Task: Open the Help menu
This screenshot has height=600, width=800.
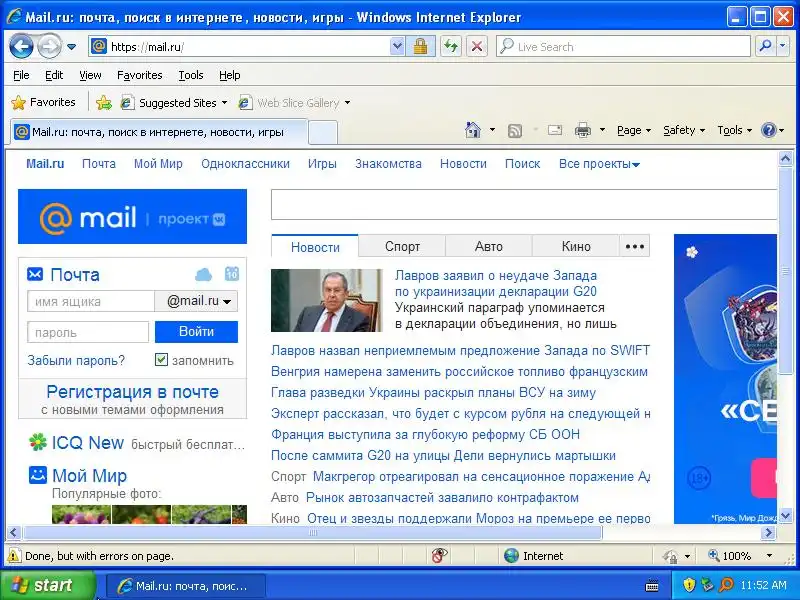Action: (230, 75)
